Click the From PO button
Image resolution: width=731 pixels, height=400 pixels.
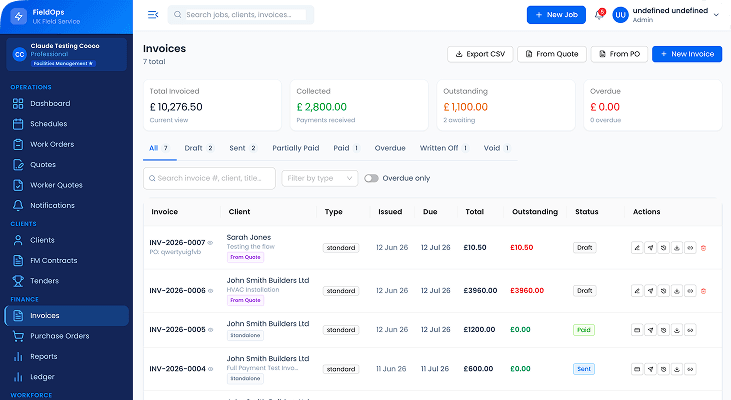(619, 54)
